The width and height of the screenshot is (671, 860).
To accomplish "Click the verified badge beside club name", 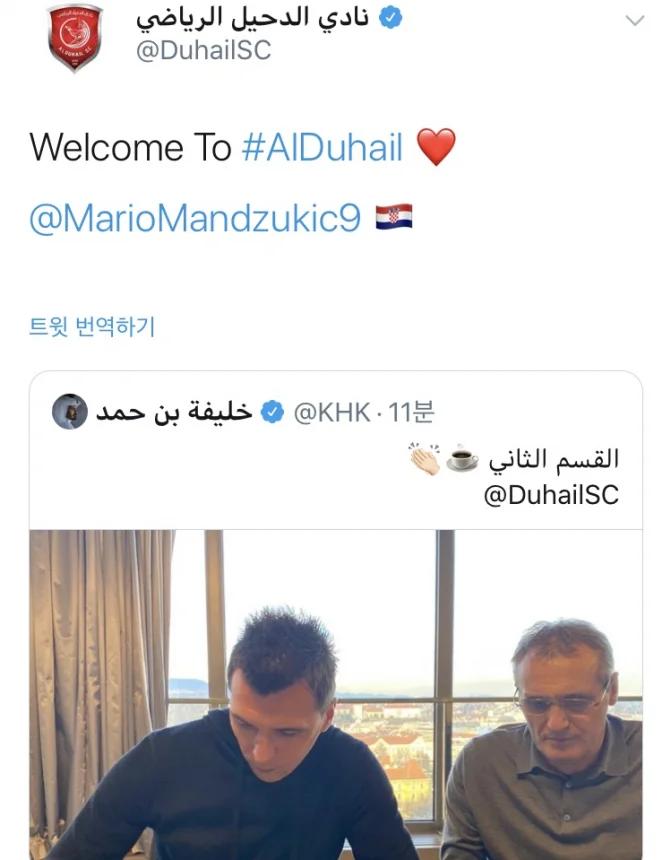I will 391,18.
